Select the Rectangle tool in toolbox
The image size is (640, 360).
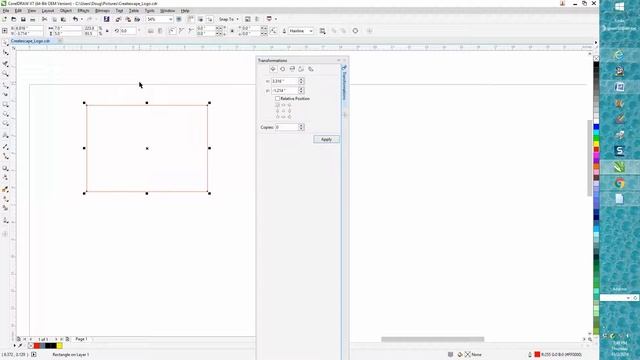pos(5,105)
